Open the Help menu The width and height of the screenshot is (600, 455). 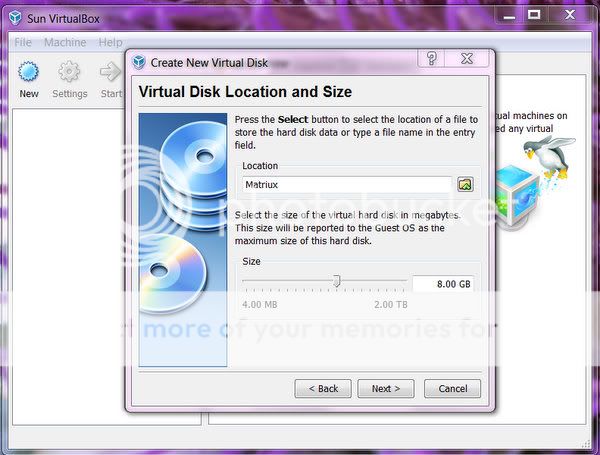tap(111, 42)
